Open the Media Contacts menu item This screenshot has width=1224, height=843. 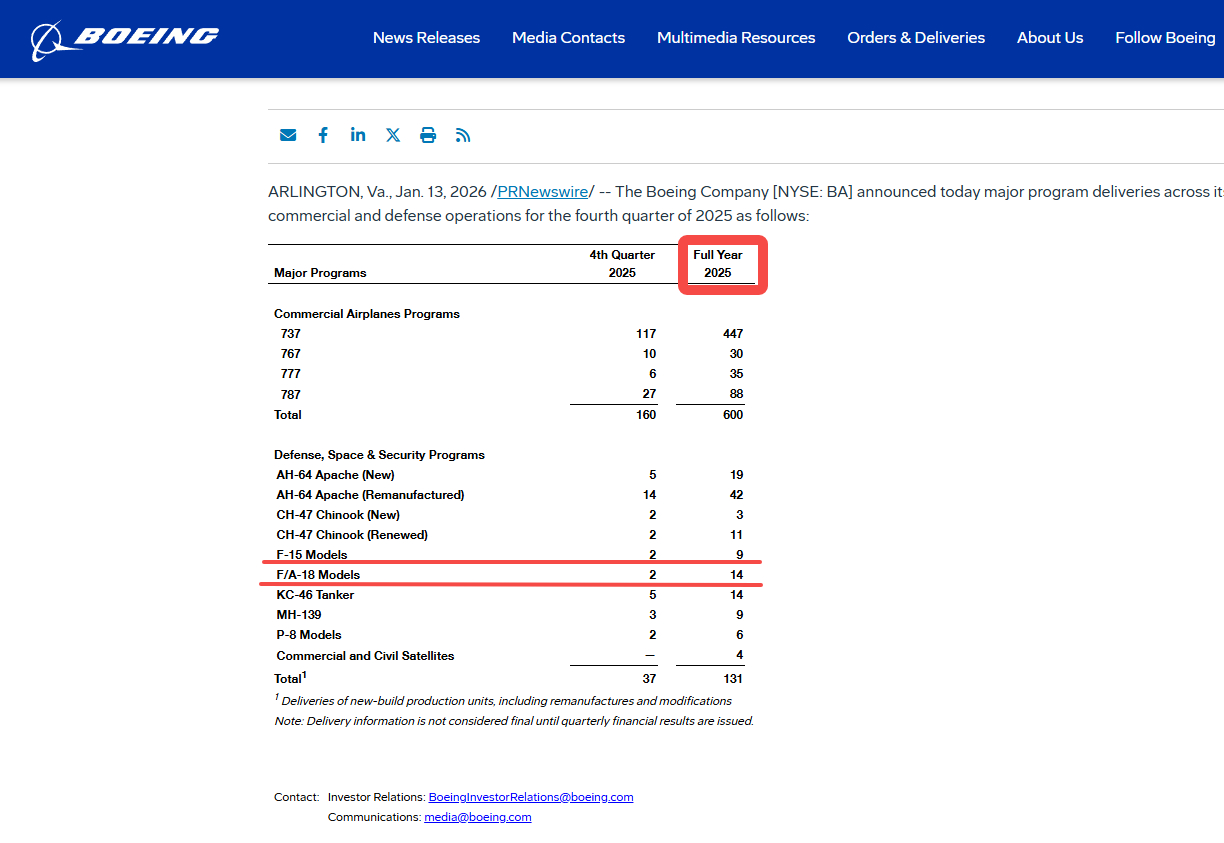coord(568,38)
